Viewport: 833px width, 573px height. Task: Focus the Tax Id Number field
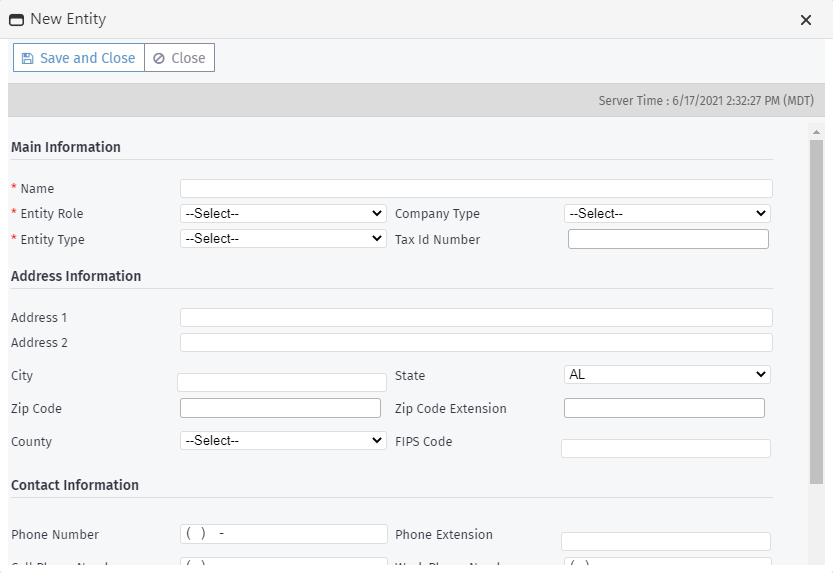click(668, 239)
